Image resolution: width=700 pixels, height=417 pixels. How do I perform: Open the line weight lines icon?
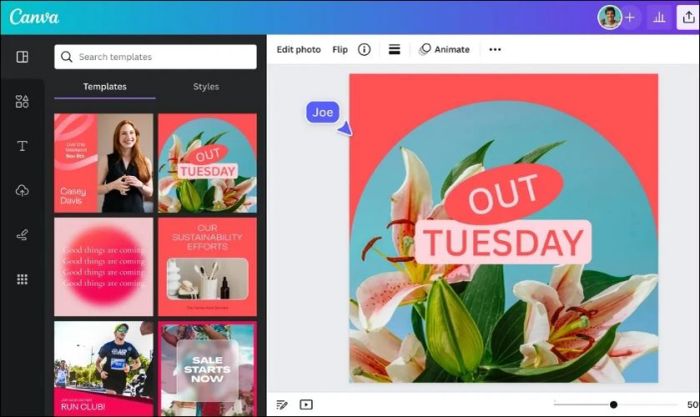[394, 49]
